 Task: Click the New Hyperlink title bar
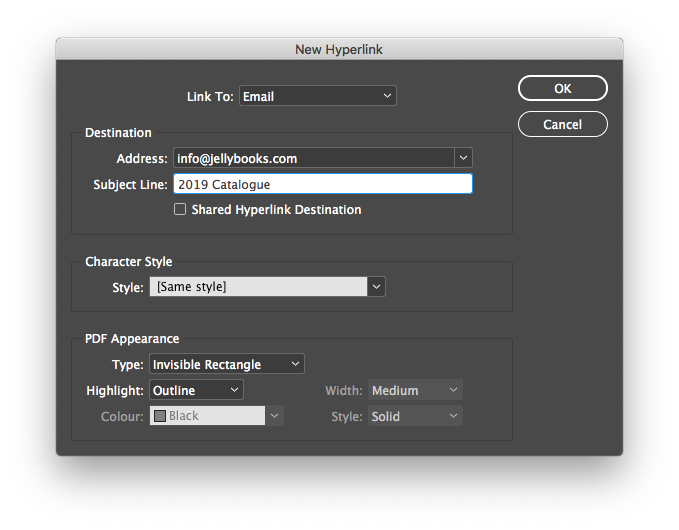(x=339, y=49)
